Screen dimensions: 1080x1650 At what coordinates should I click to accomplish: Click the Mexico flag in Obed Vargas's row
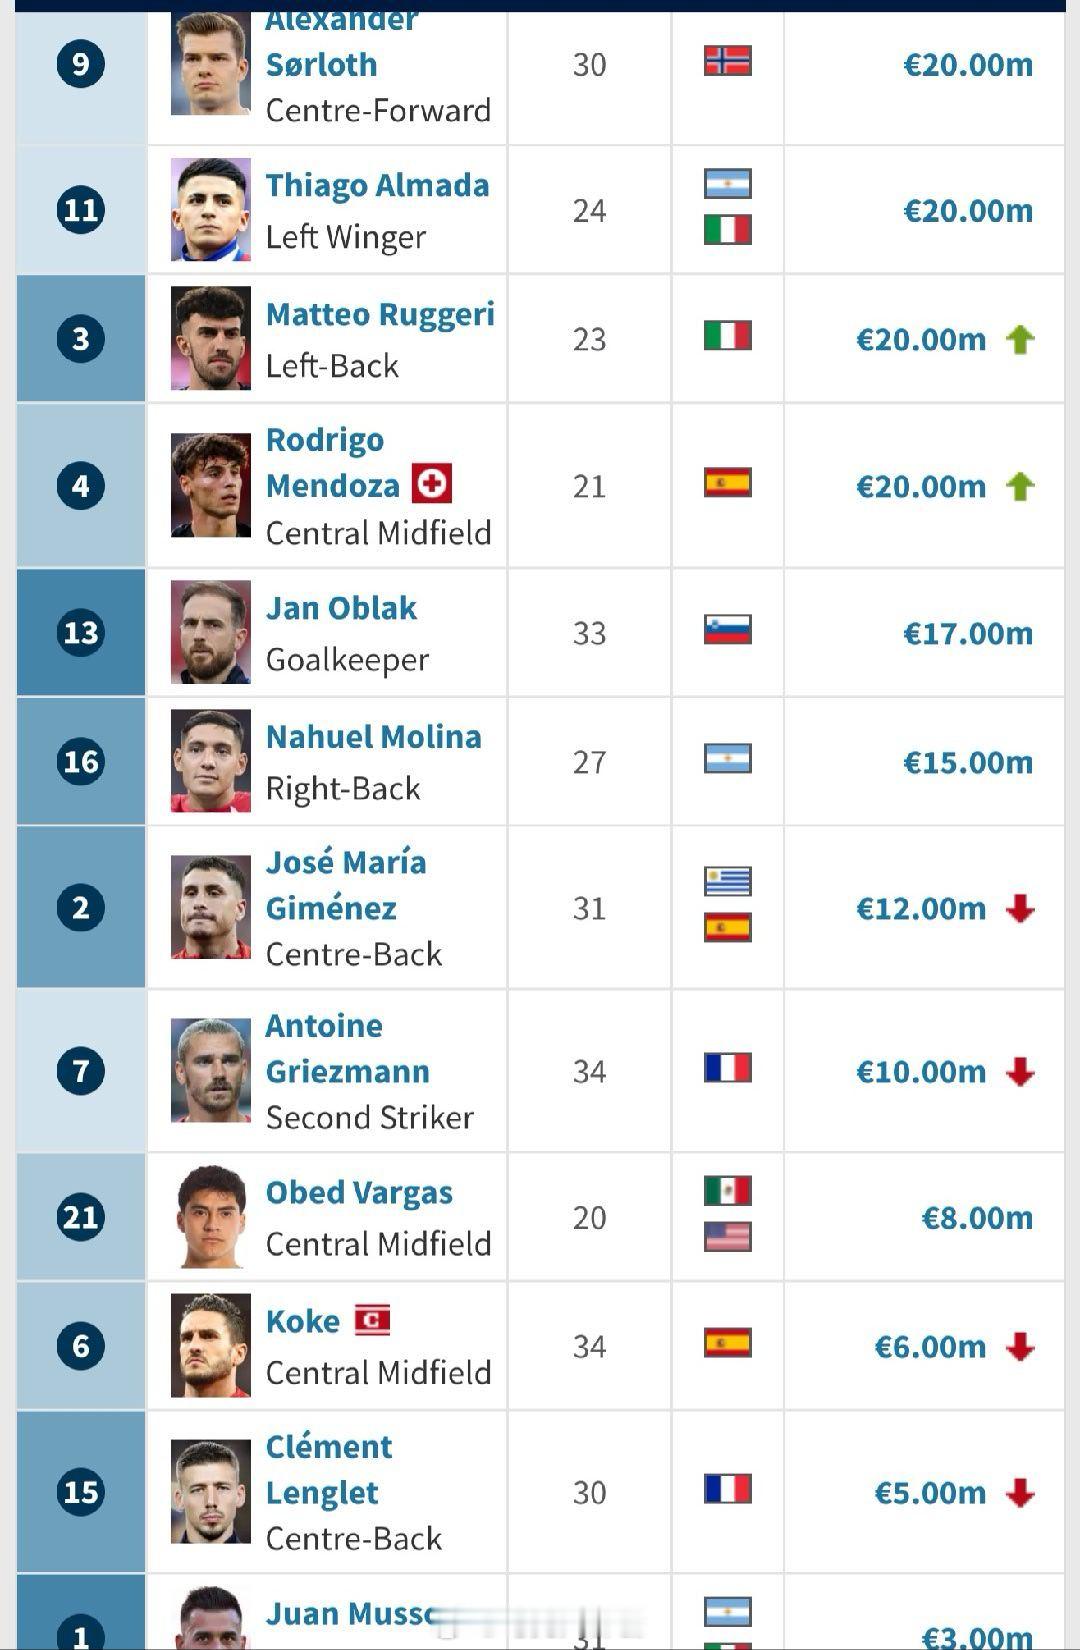click(x=727, y=1191)
